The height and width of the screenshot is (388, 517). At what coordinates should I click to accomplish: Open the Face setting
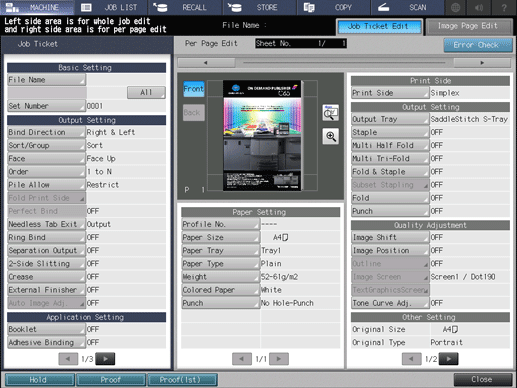[46, 159]
